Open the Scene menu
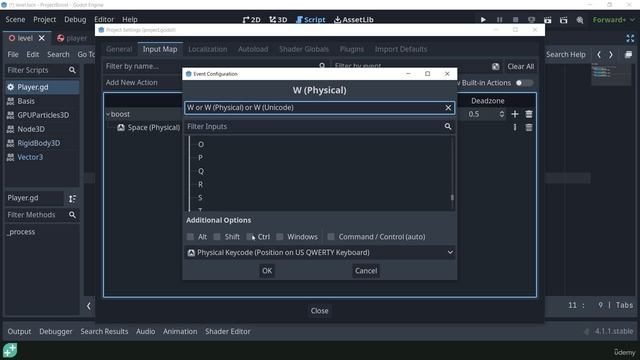 click(x=15, y=19)
